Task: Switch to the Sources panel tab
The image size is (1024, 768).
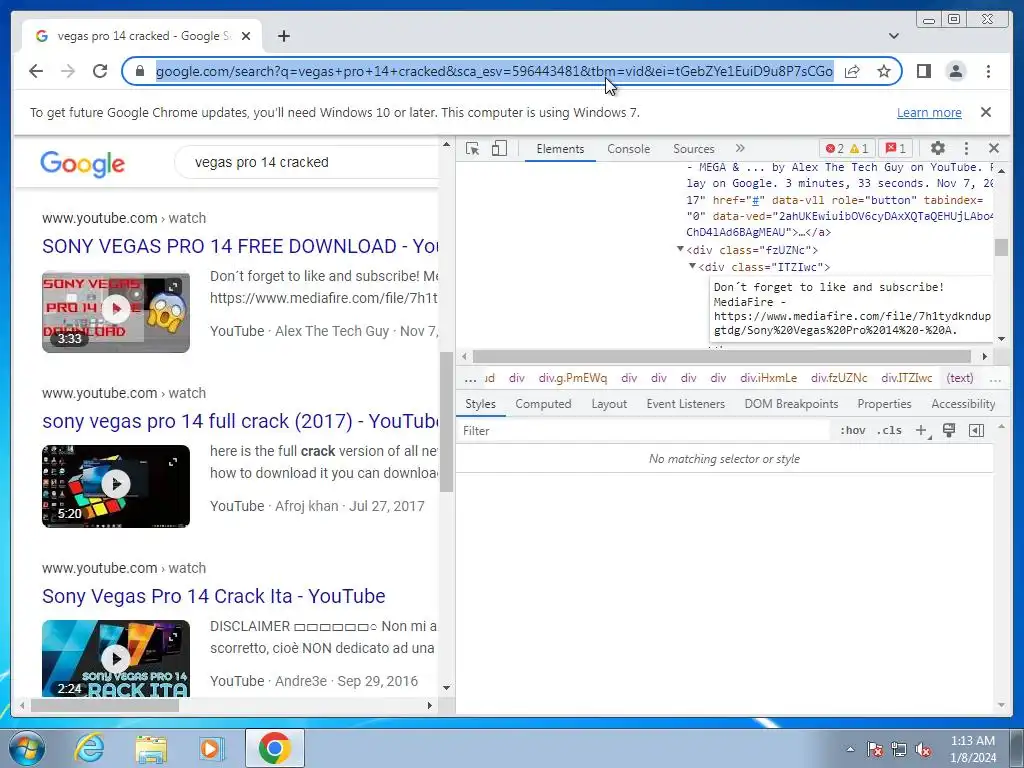Action: [694, 149]
